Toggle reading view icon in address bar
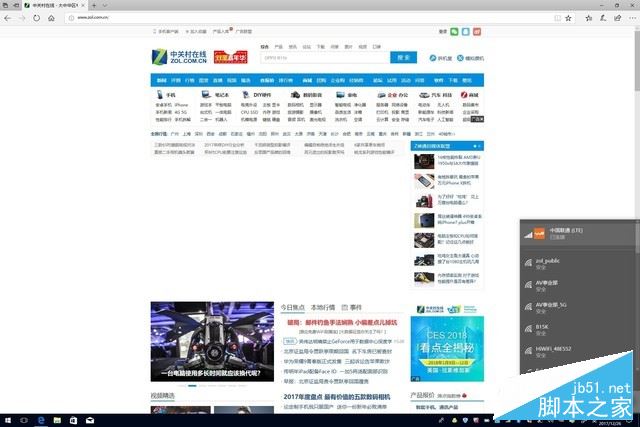 click(x=557, y=18)
